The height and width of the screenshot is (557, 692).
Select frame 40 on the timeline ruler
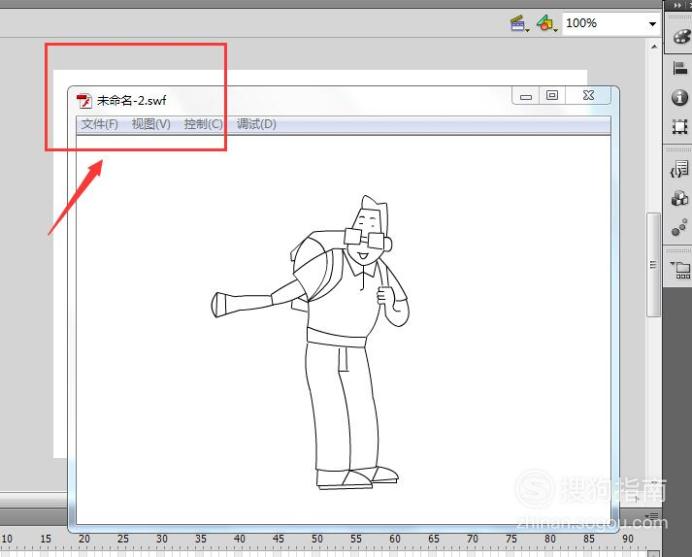240,539
